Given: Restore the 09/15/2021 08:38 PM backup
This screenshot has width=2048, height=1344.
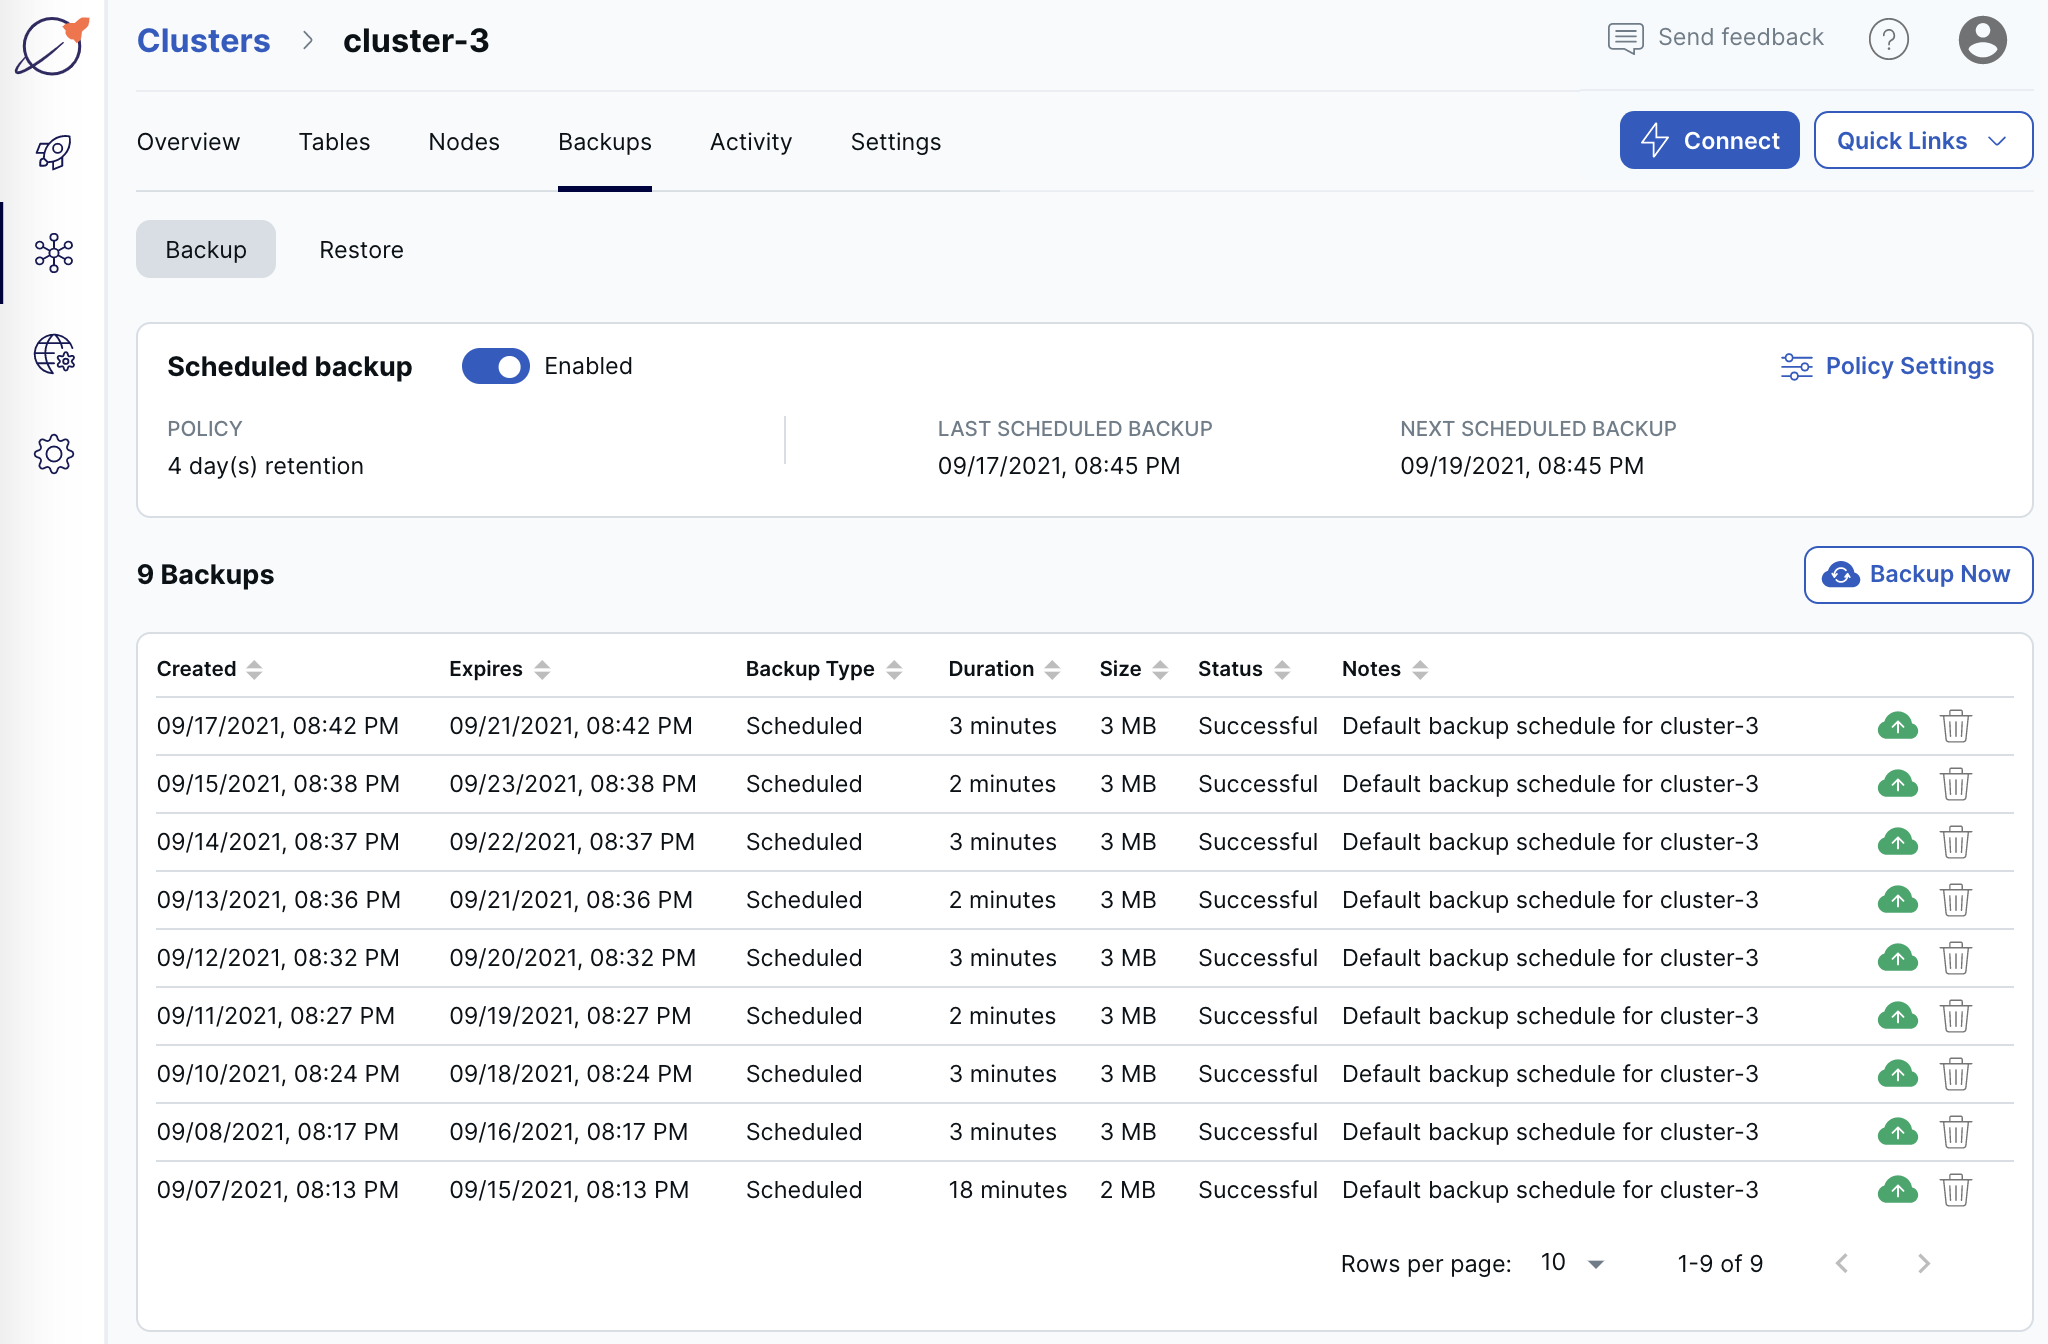Looking at the screenshot, I should (1897, 784).
